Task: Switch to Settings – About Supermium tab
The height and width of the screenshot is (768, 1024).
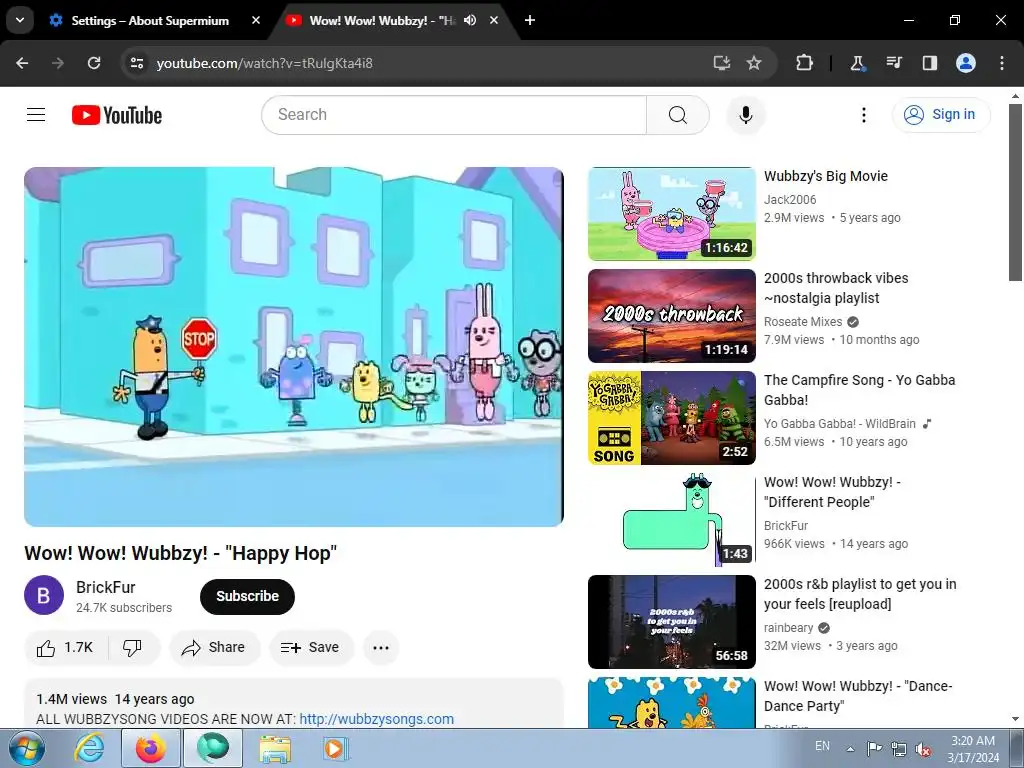Action: 150,21
